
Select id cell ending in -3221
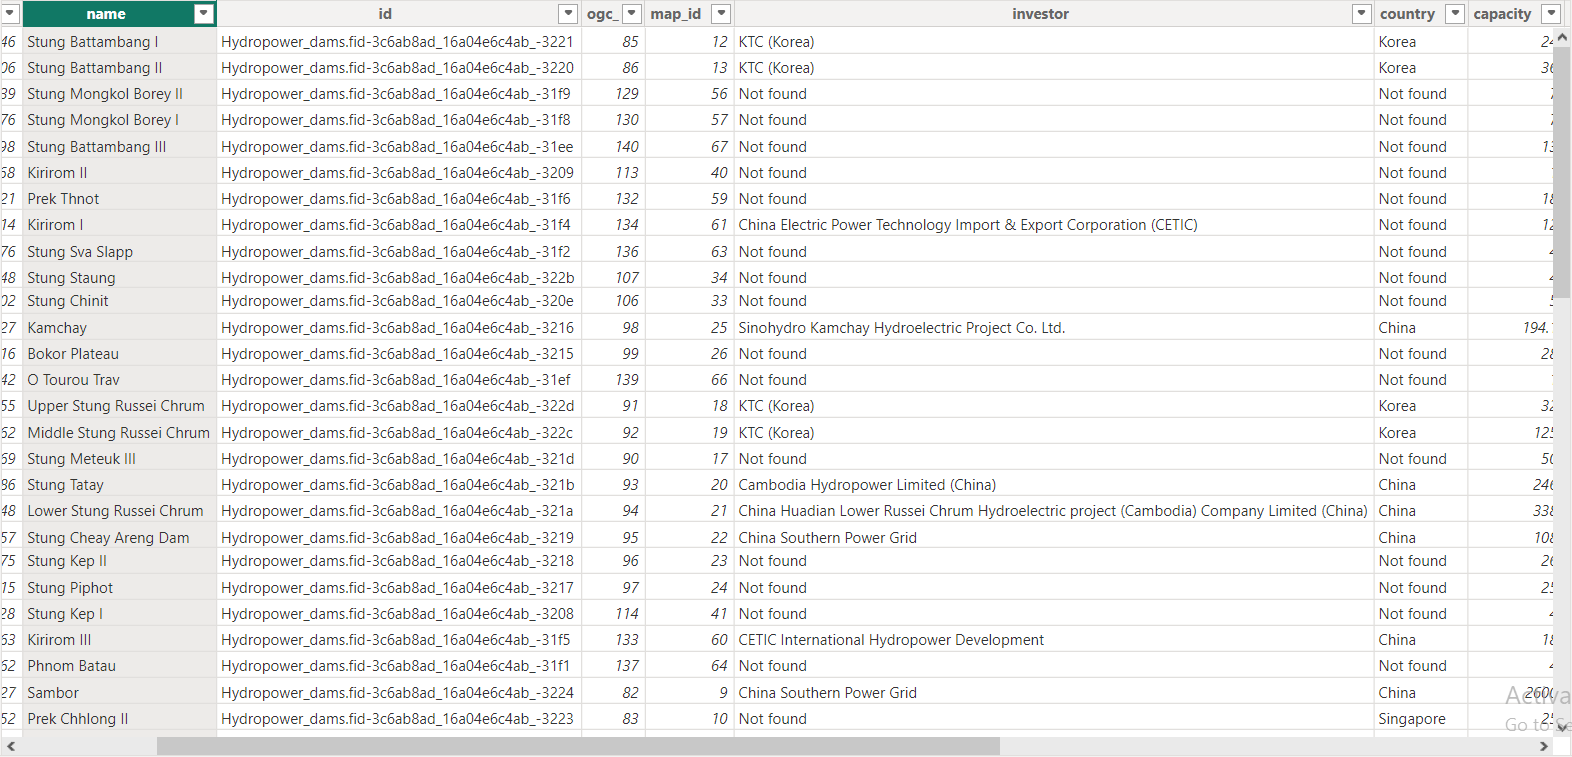399,42
